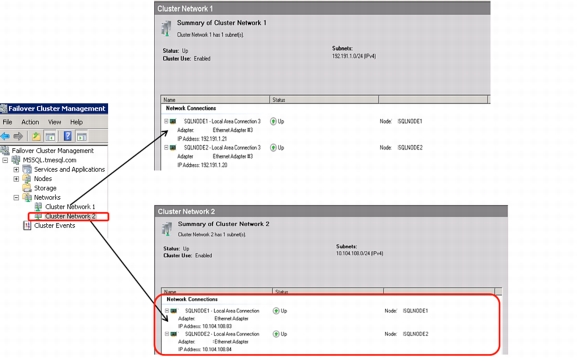This screenshot has width=578, height=361.
Task: Click the blue Help question mark icon
Action: (x=68, y=136)
